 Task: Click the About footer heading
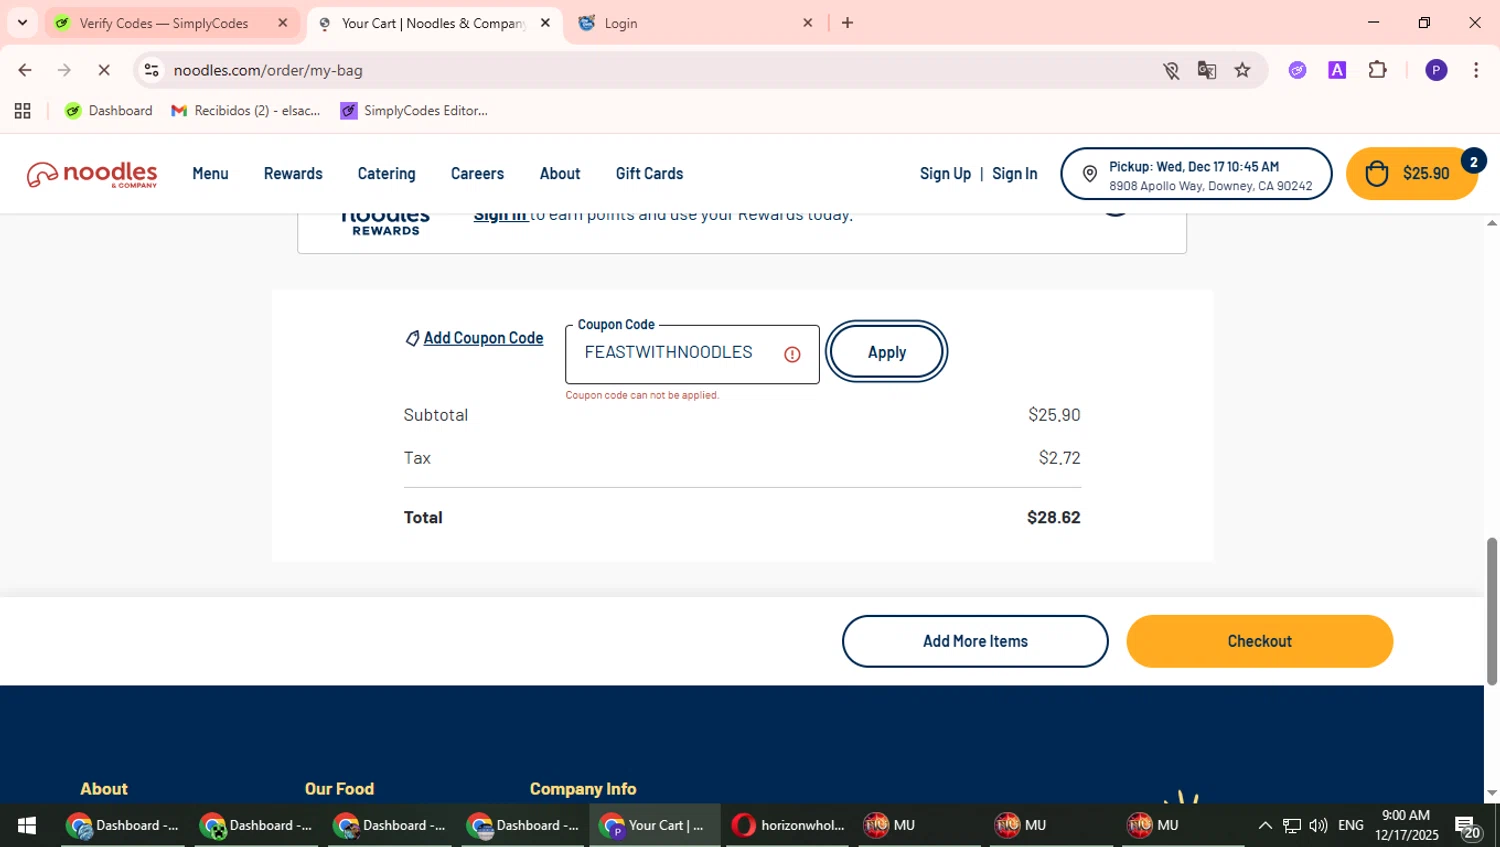[104, 789]
